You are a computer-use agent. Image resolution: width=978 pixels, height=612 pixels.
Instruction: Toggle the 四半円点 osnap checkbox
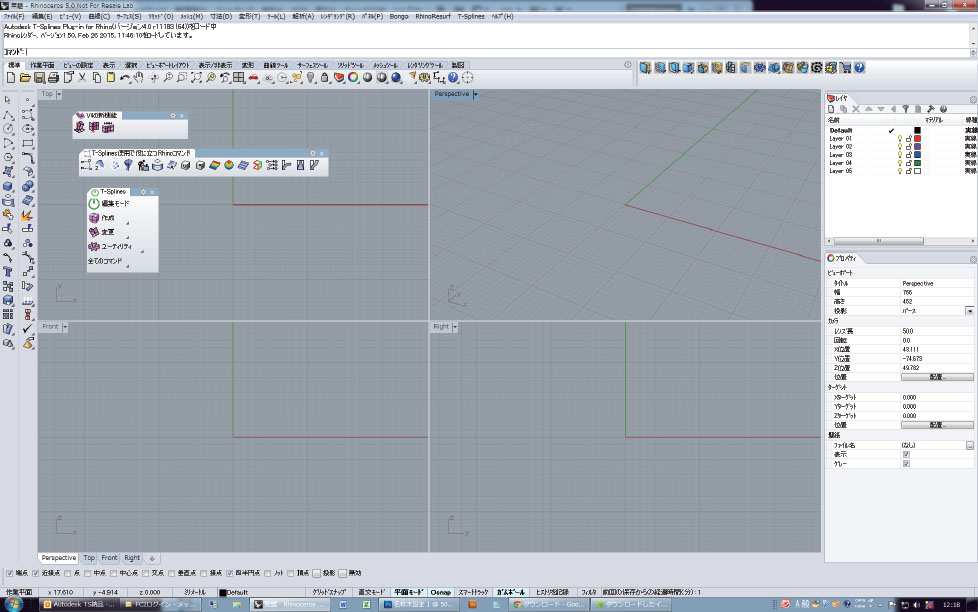coord(230,573)
